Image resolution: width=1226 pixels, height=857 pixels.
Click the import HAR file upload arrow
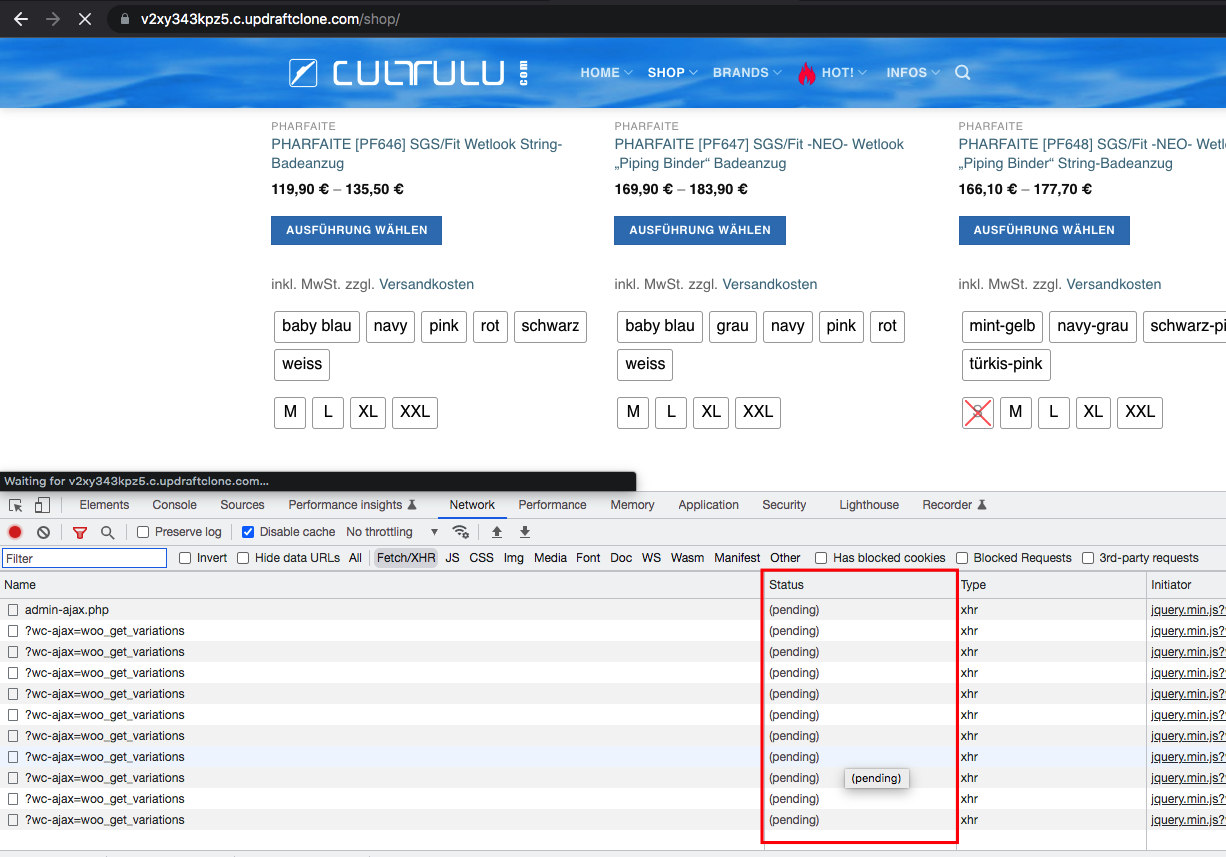[497, 532]
